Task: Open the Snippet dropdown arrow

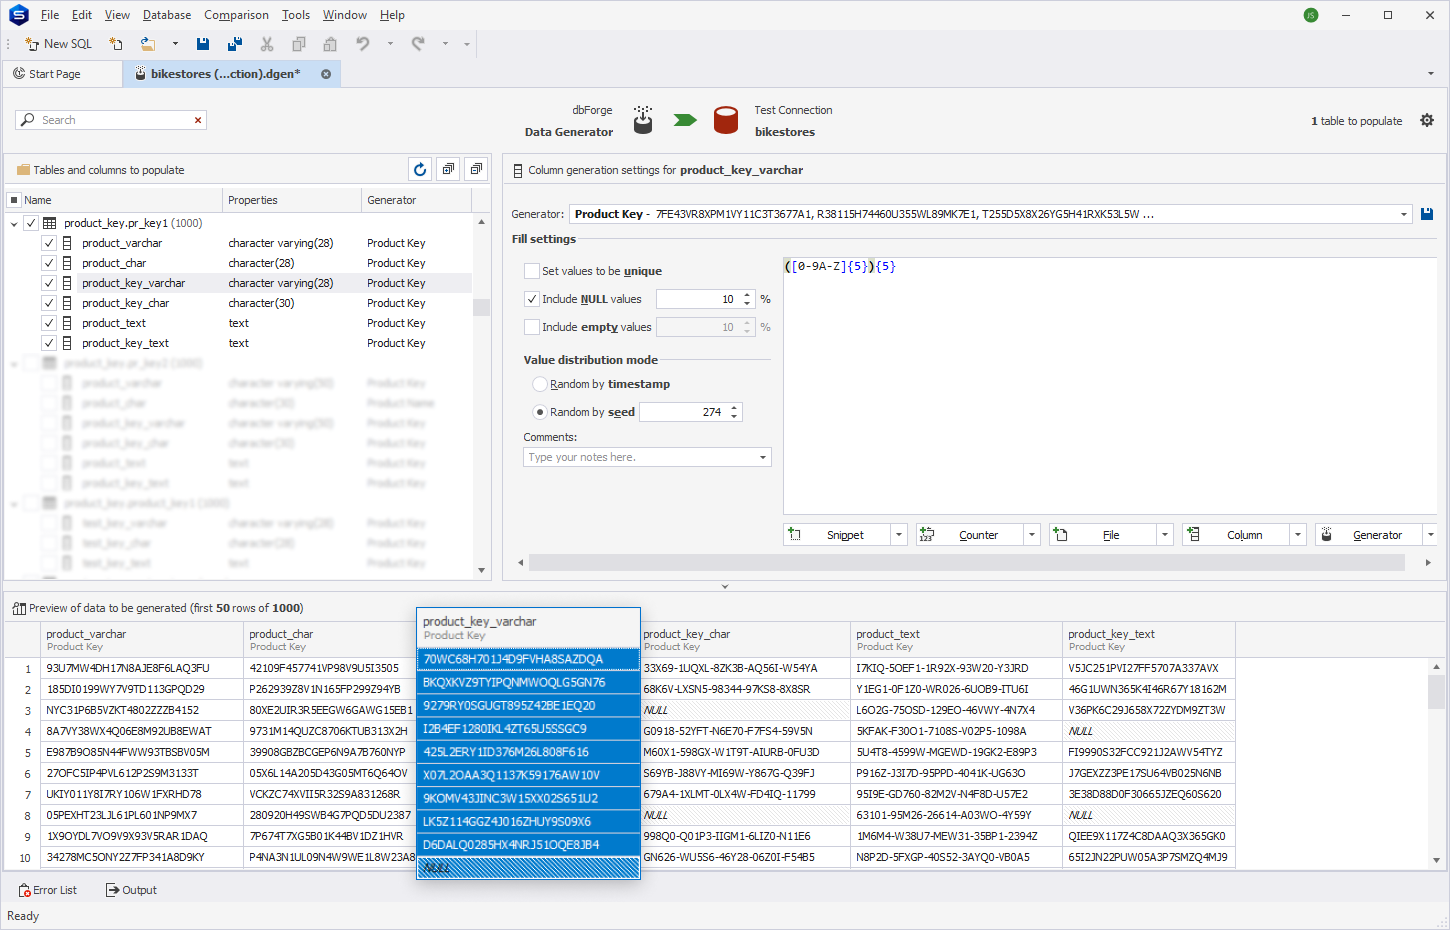Action: point(899,535)
